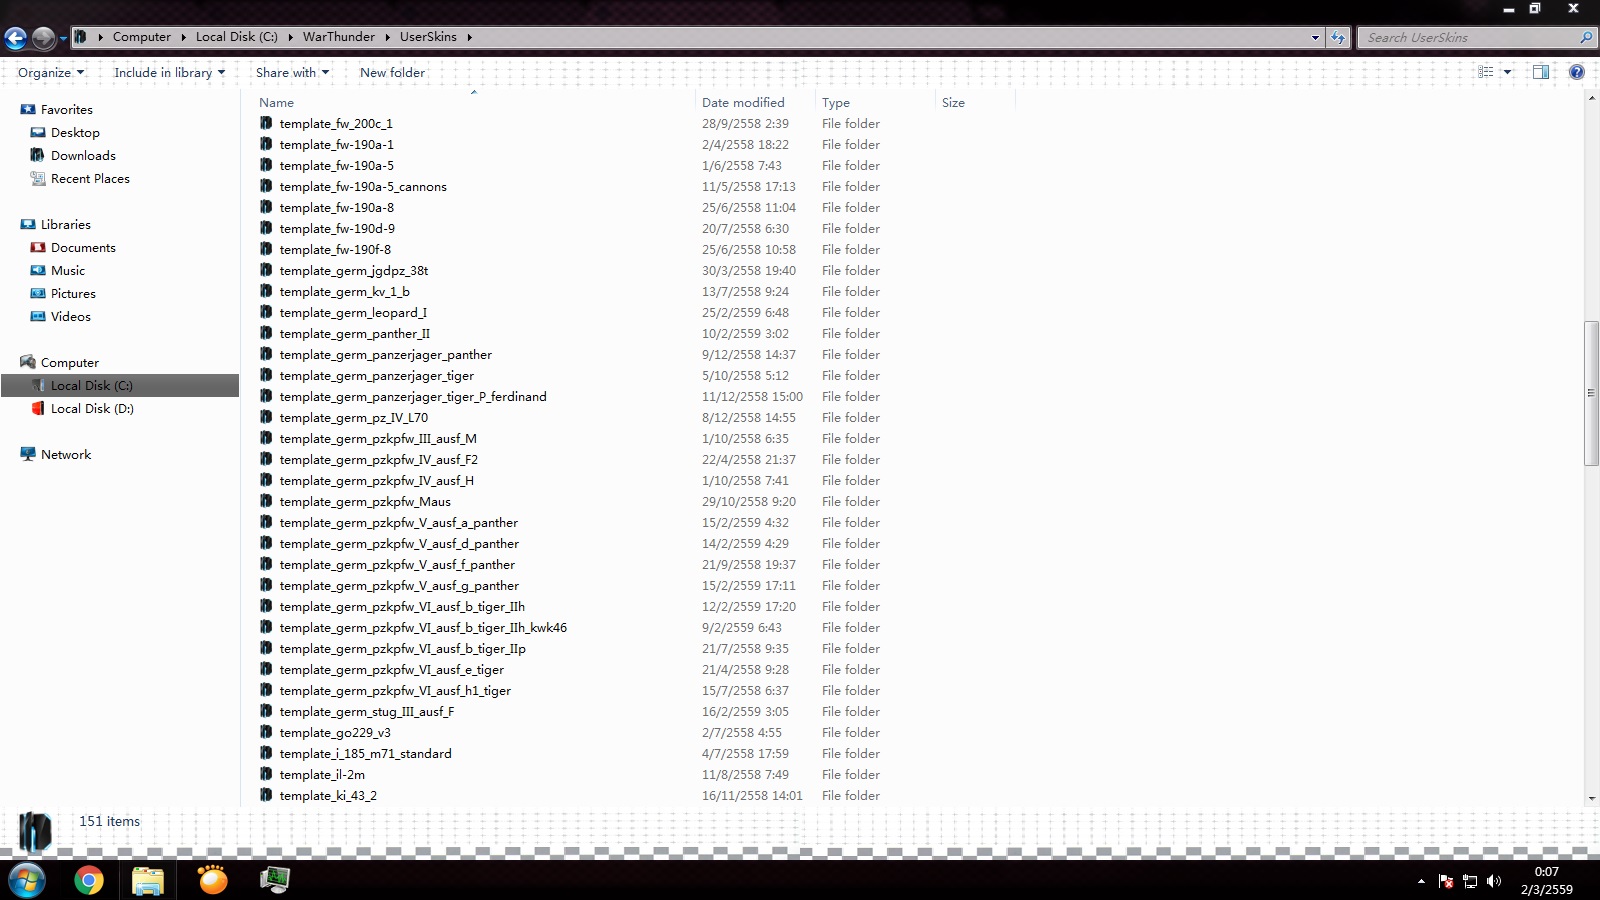Show hidden system tray icons

pyautogui.click(x=1421, y=881)
